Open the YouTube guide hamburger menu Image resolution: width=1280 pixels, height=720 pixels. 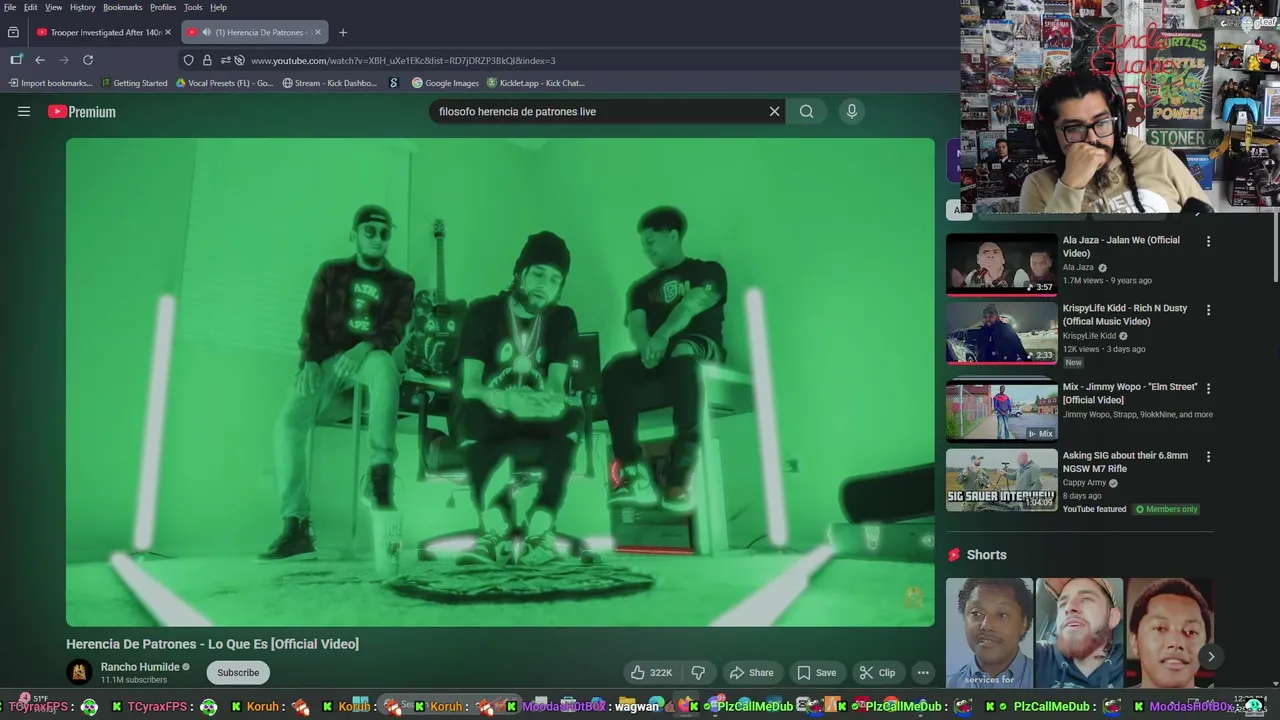click(x=24, y=112)
